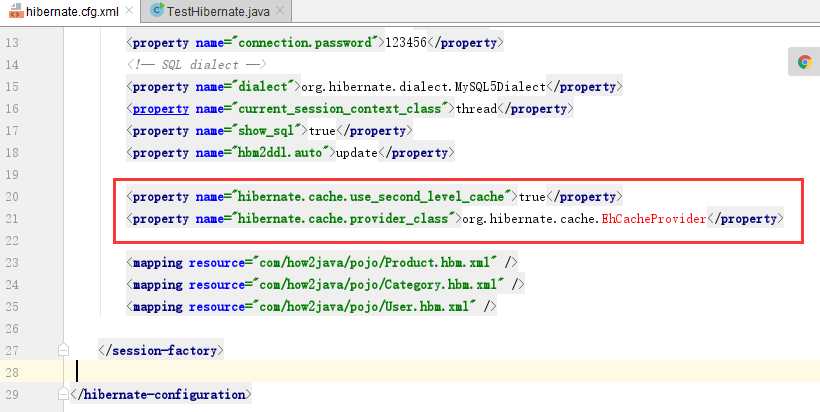This screenshot has width=820, height=412.
Task: Click the underlined property tag on line 16
Action: tap(161, 109)
